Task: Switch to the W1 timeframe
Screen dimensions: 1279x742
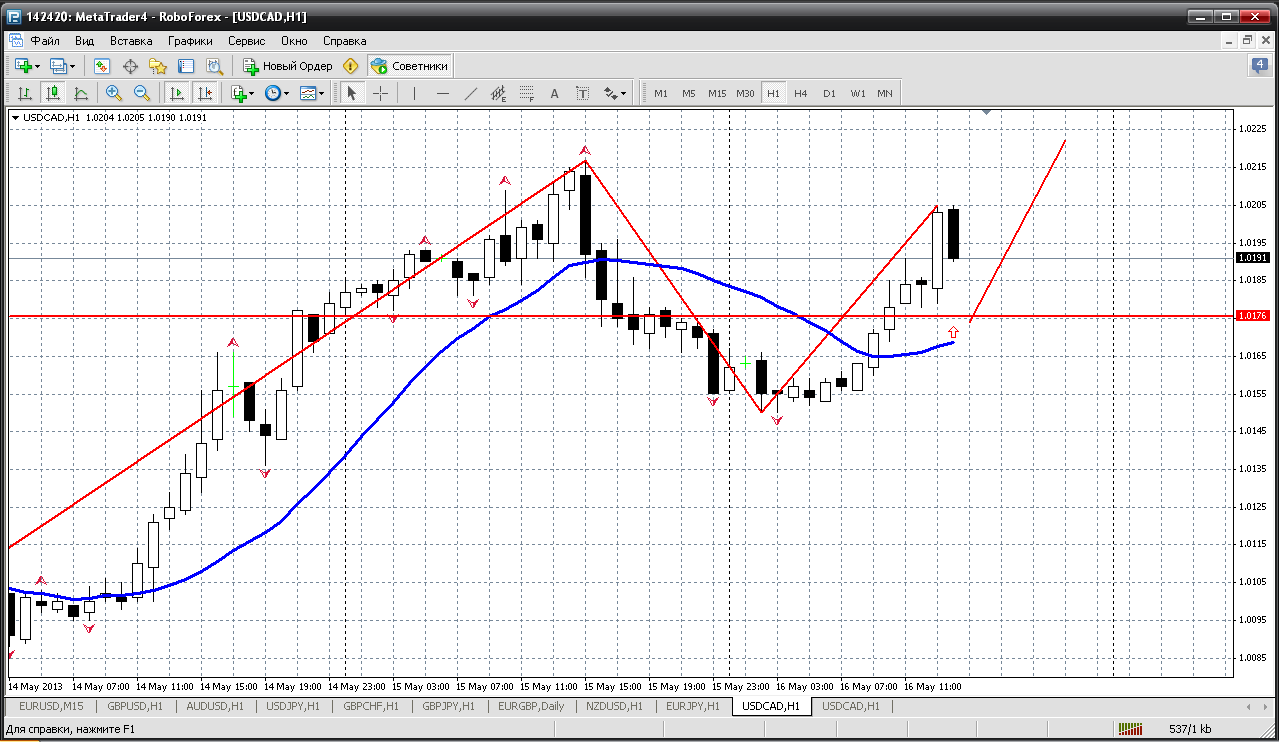Action: (x=858, y=93)
